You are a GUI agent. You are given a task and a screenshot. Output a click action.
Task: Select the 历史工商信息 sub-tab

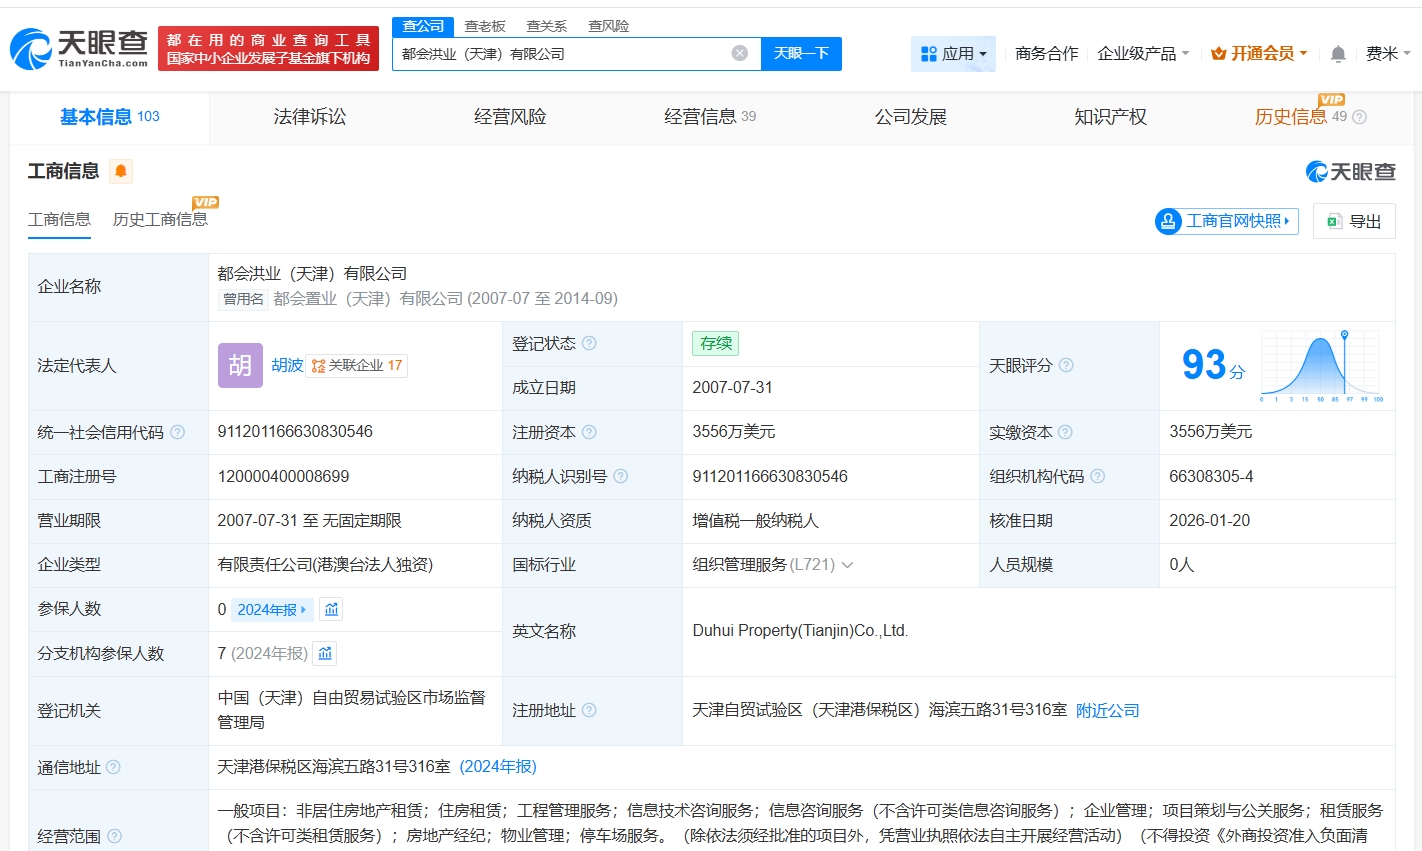pyautogui.click(x=160, y=220)
